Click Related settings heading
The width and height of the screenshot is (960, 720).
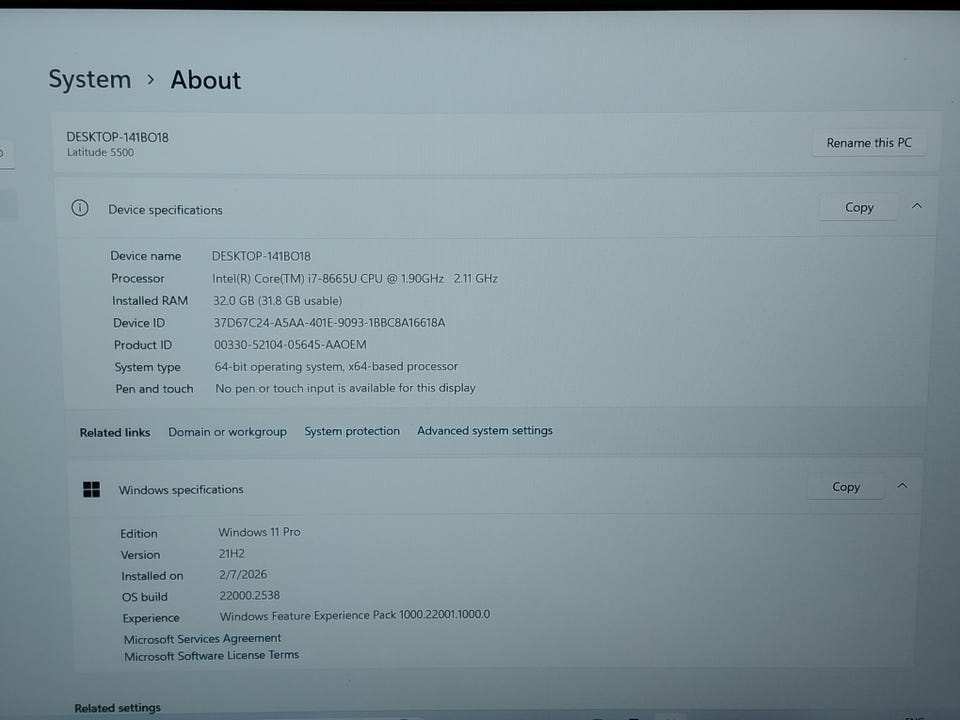(118, 708)
